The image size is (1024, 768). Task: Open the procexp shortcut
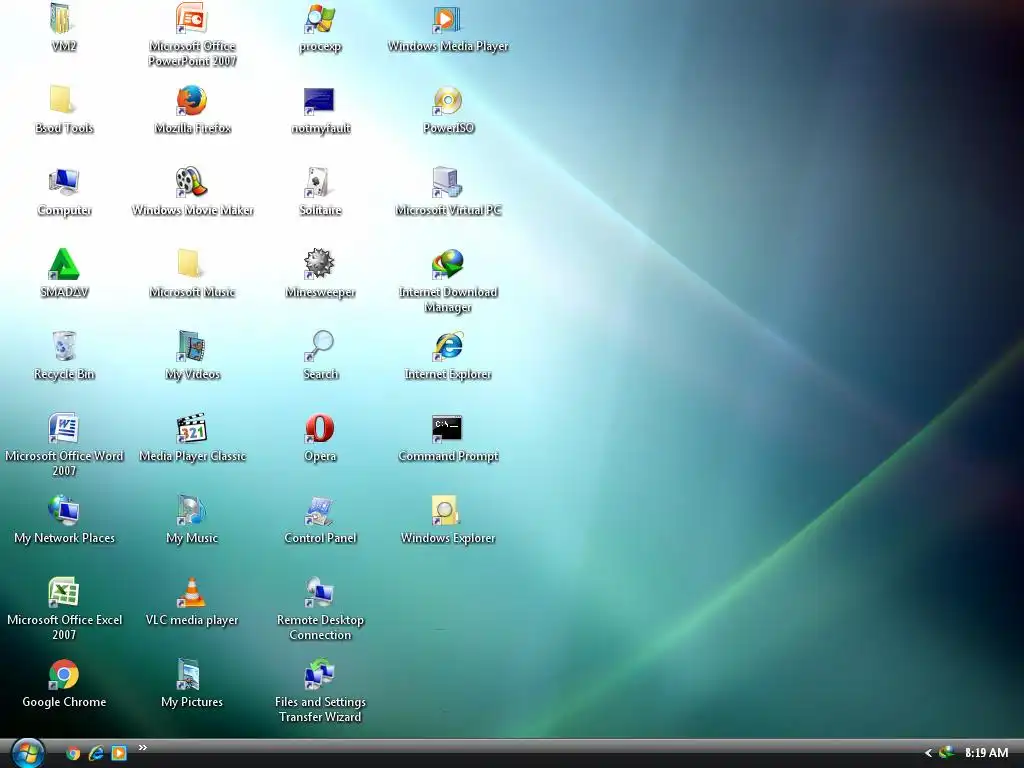[320, 18]
